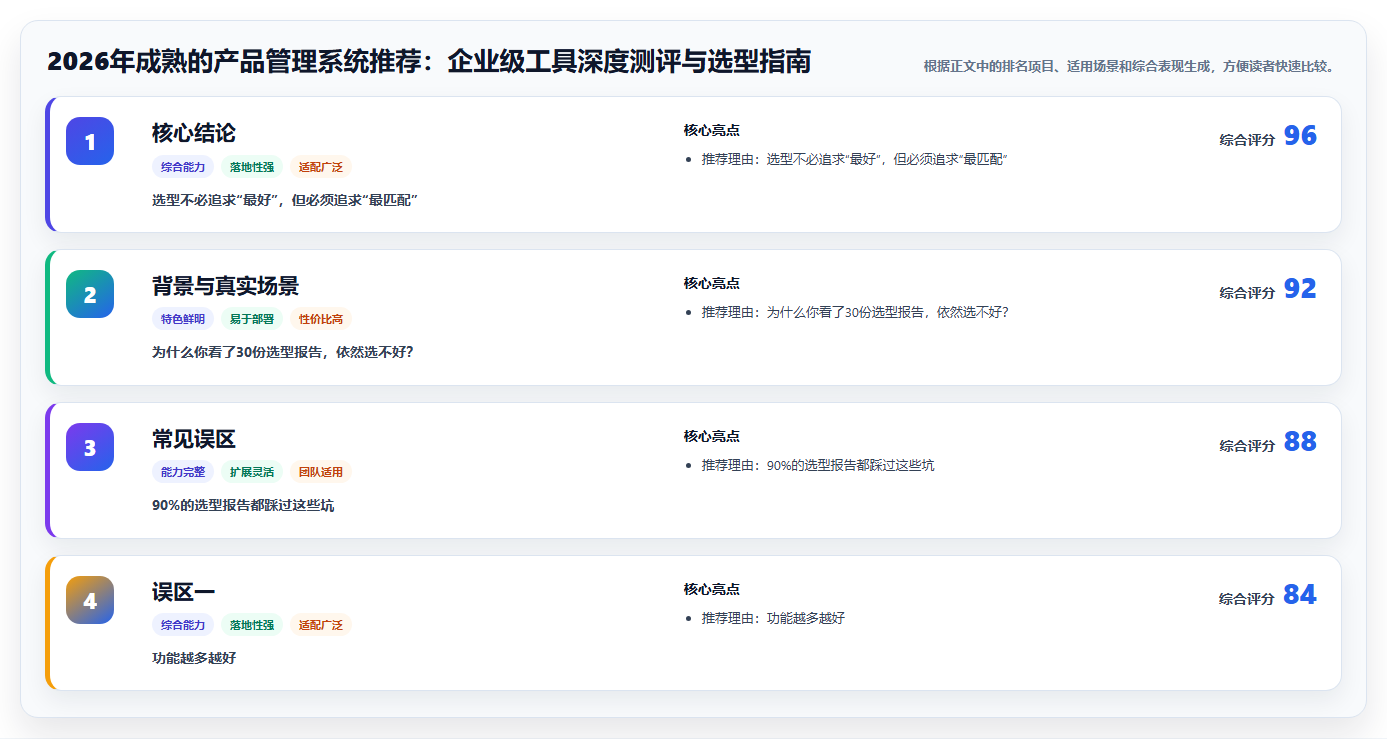Select the 团队适用 tag
This screenshot has height=739, width=1387.
[x=321, y=473]
